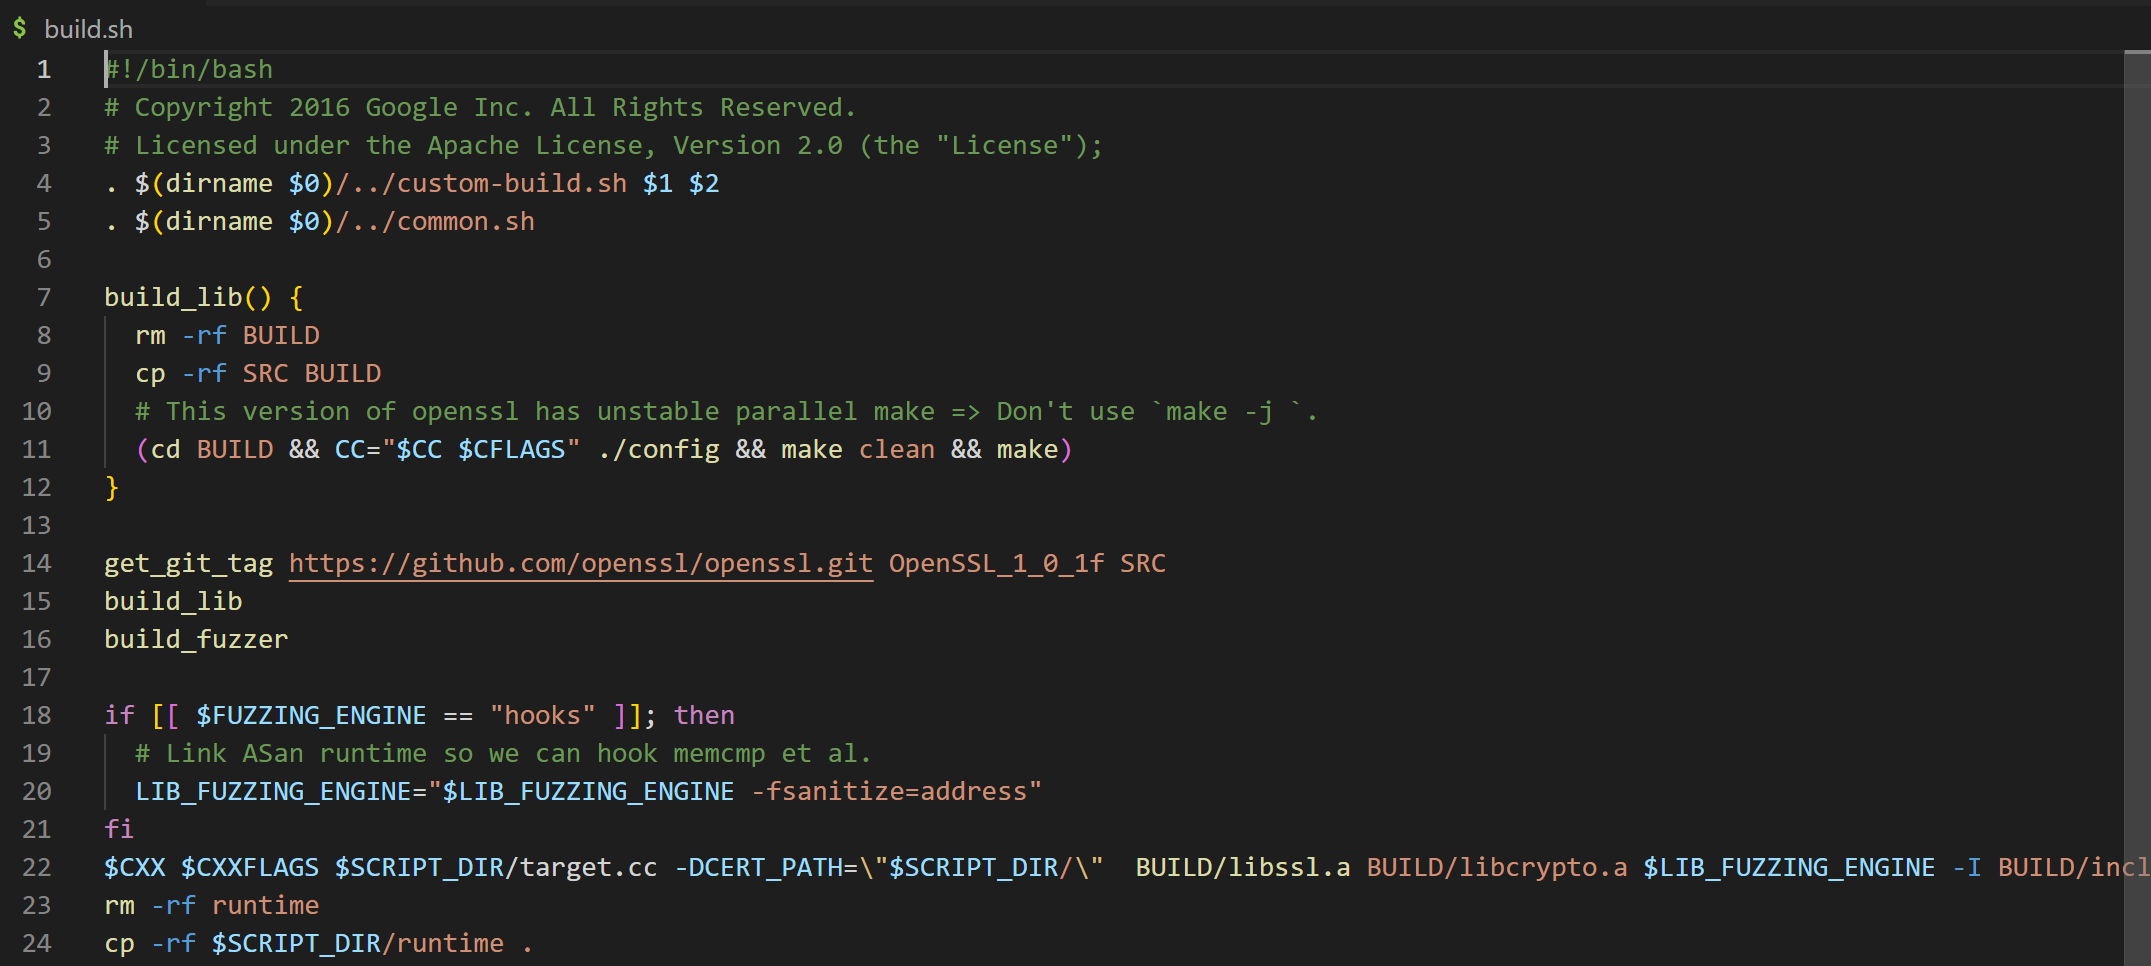
Task: Click the "hooks" string literal
Action: pyautogui.click(x=542, y=716)
